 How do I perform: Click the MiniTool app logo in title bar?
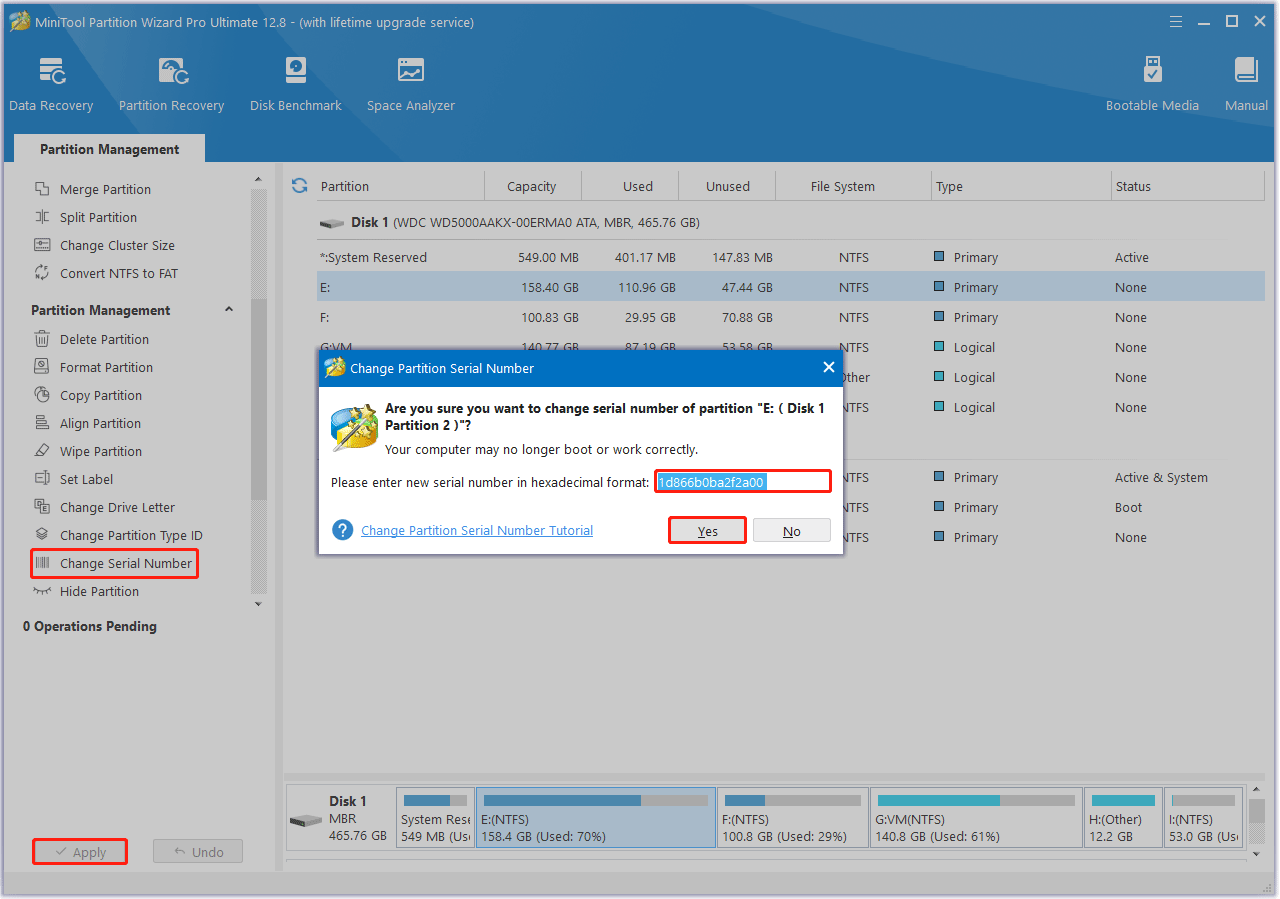(17, 21)
